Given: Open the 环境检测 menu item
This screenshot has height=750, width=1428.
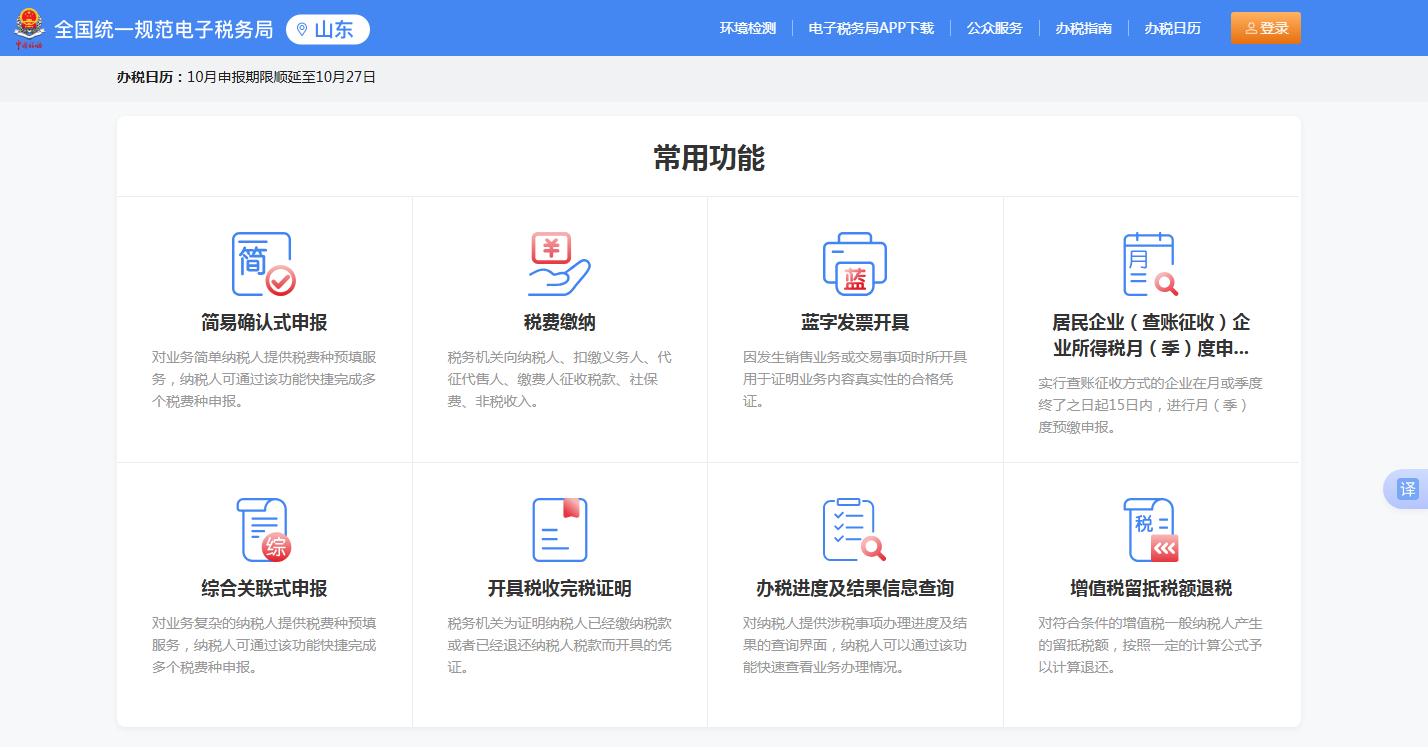Looking at the screenshot, I should [747, 28].
